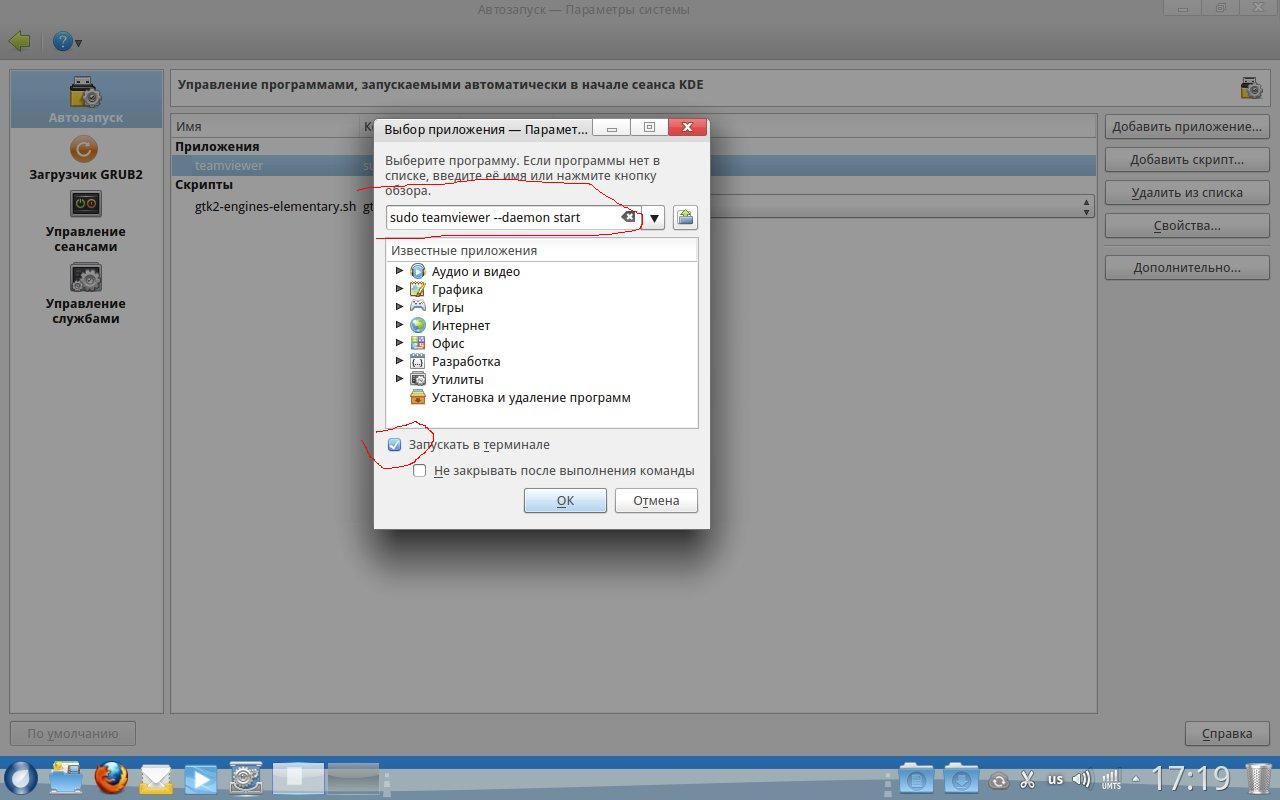1280x800 pixels.
Task: Launch Firefox from the taskbar
Action: tap(111, 777)
